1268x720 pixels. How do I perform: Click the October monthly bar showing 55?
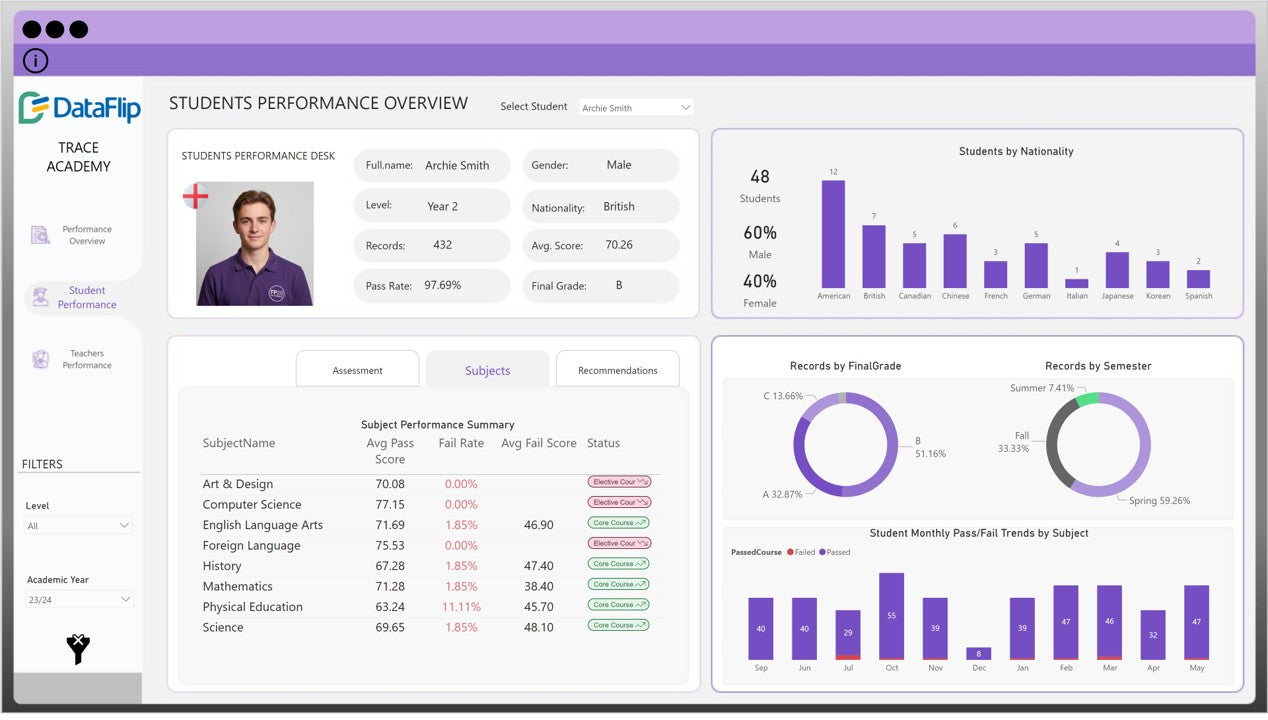tap(891, 615)
